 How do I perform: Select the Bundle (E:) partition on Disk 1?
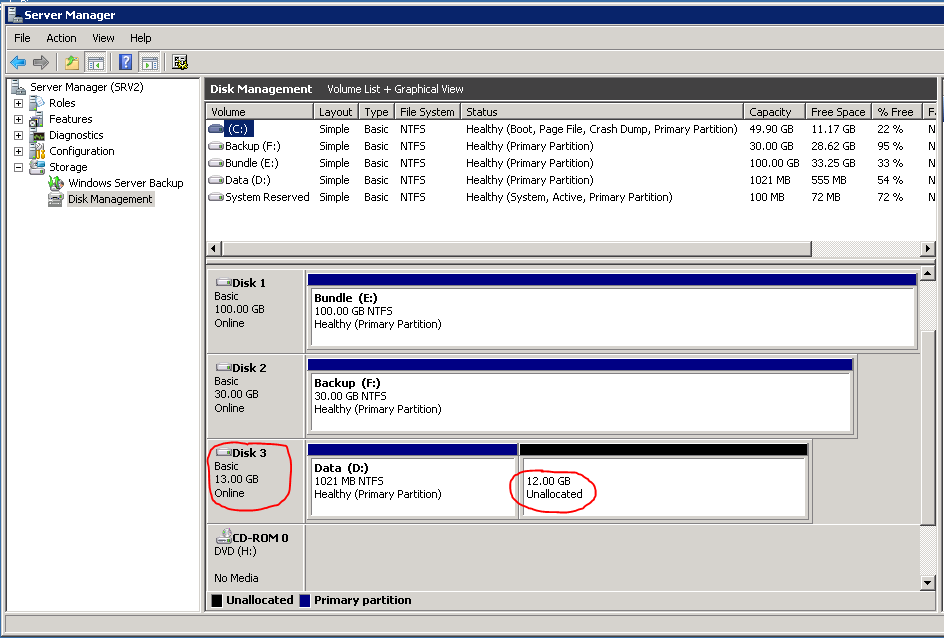coord(612,311)
